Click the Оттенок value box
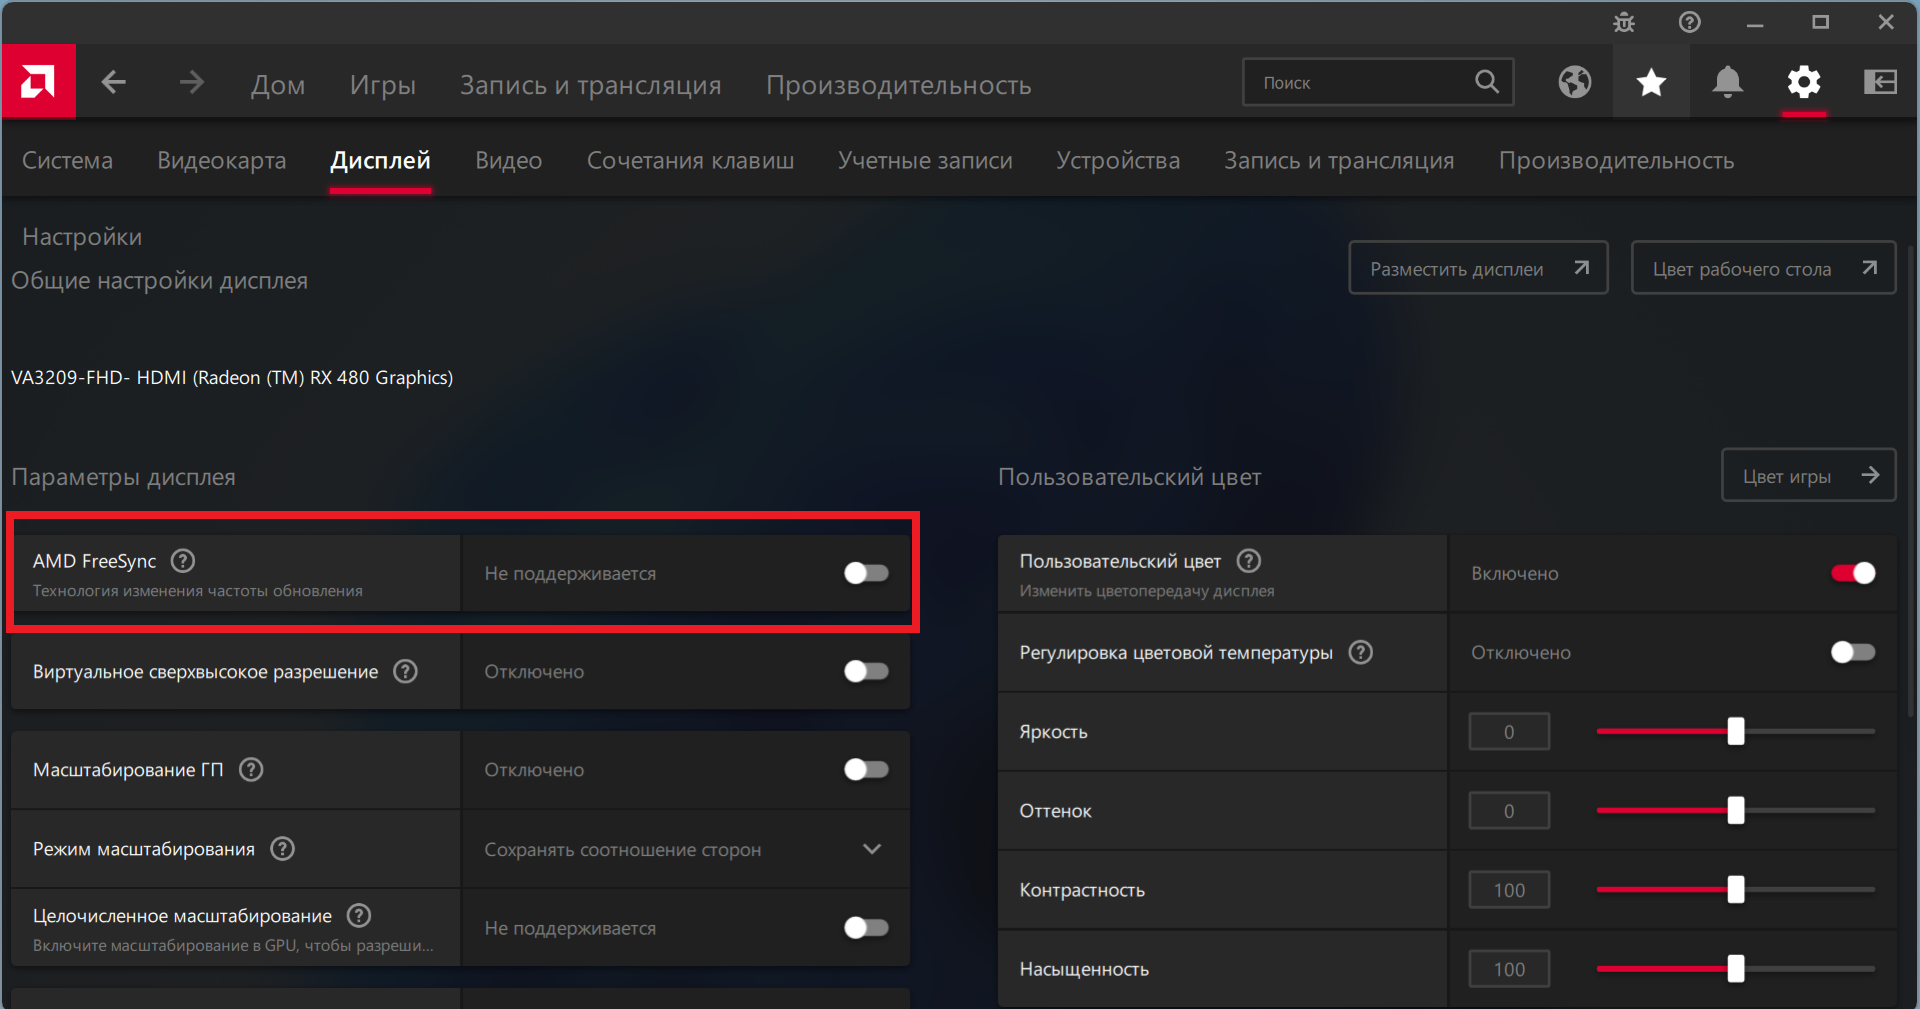1920x1009 pixels. tap(1509, 810)
